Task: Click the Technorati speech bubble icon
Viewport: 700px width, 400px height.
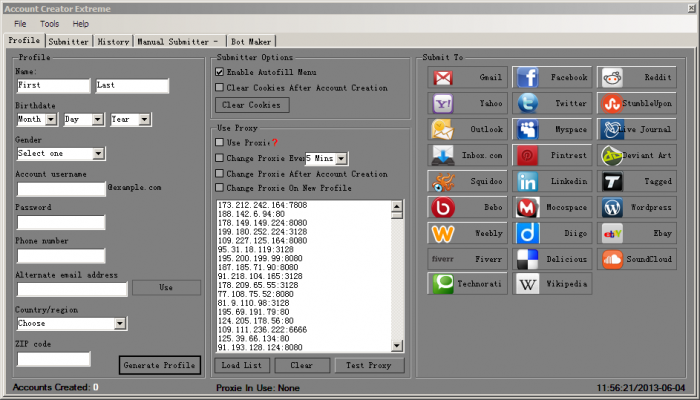Action: pos(443,284)
